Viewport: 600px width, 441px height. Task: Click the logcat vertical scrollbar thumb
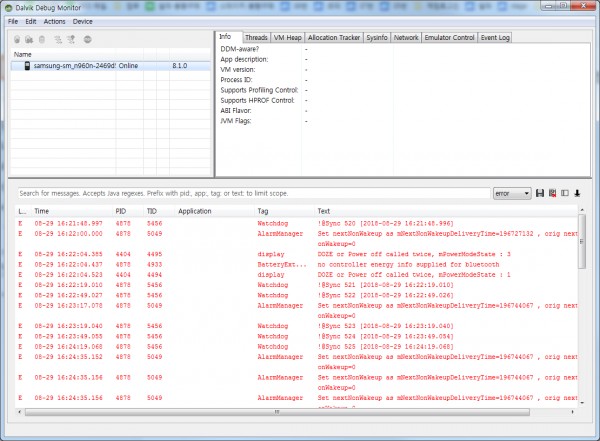click(582, 241)
